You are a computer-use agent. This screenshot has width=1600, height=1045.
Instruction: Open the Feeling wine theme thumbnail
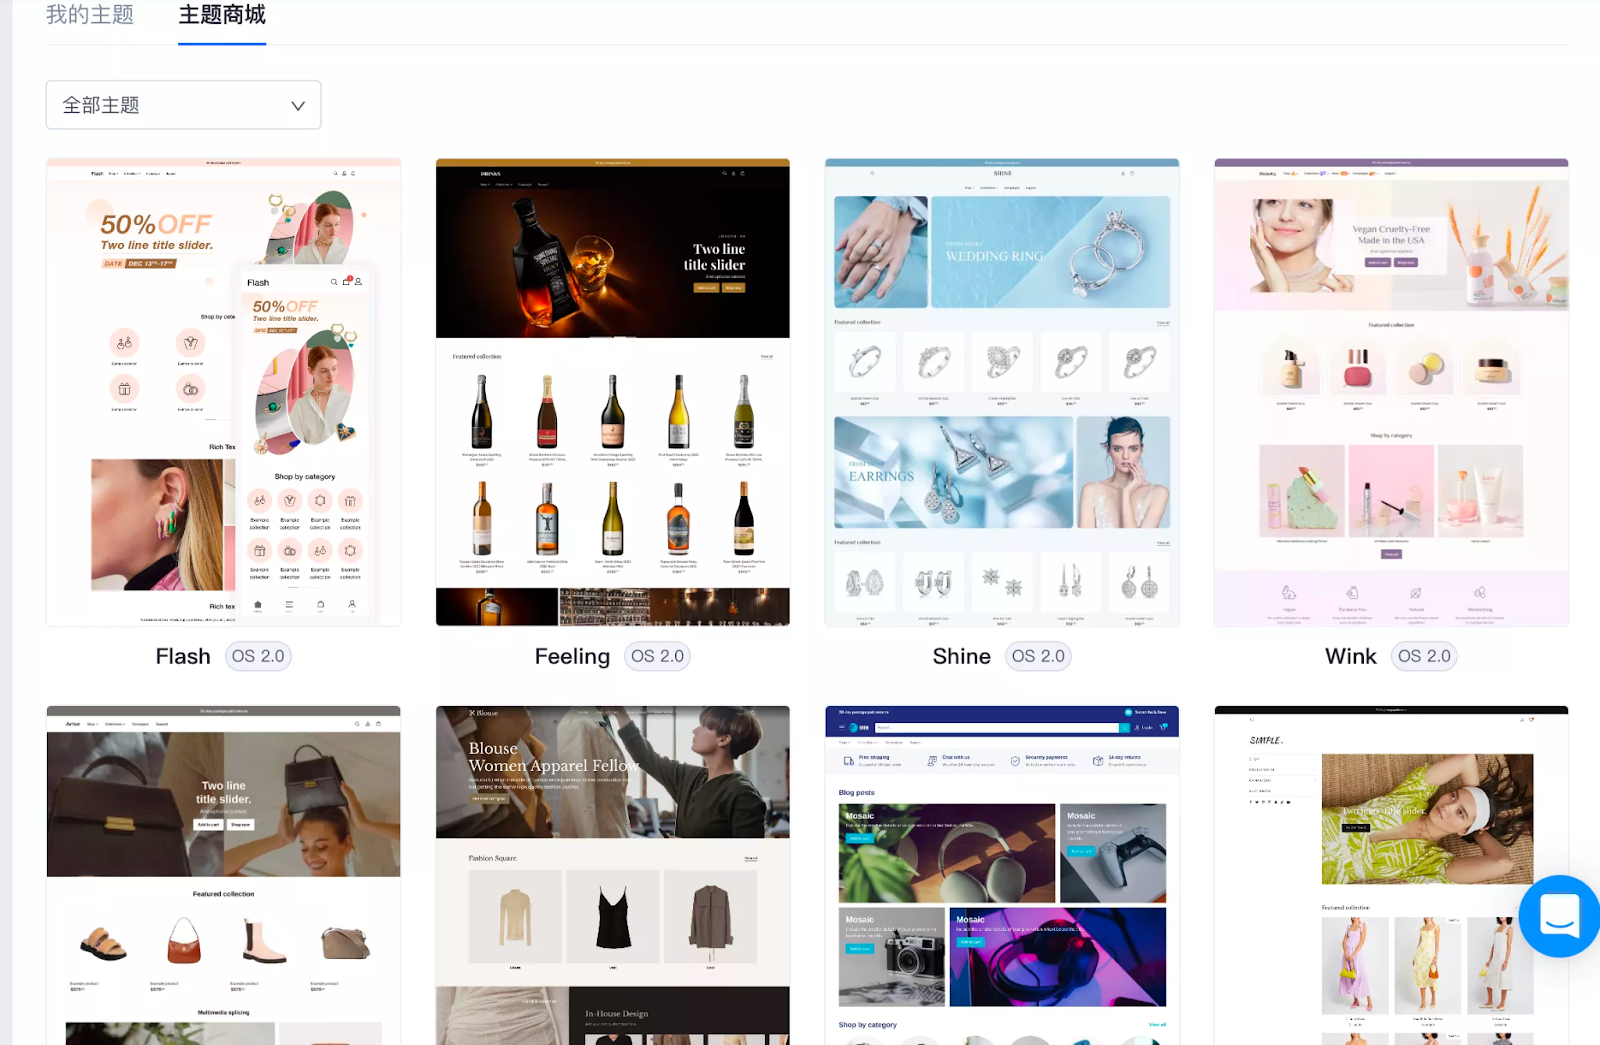612,392
